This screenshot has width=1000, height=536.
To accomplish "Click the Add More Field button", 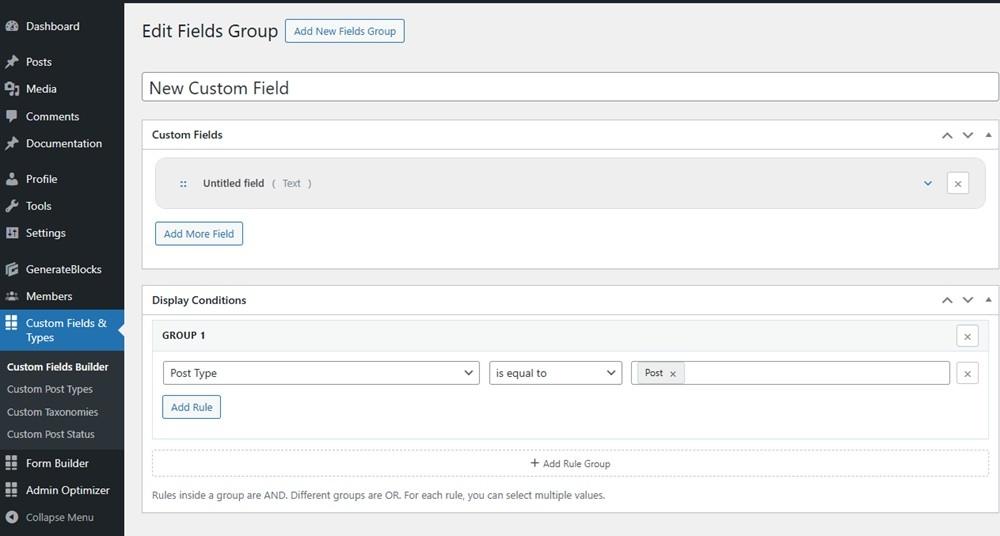I will point(199,234).
